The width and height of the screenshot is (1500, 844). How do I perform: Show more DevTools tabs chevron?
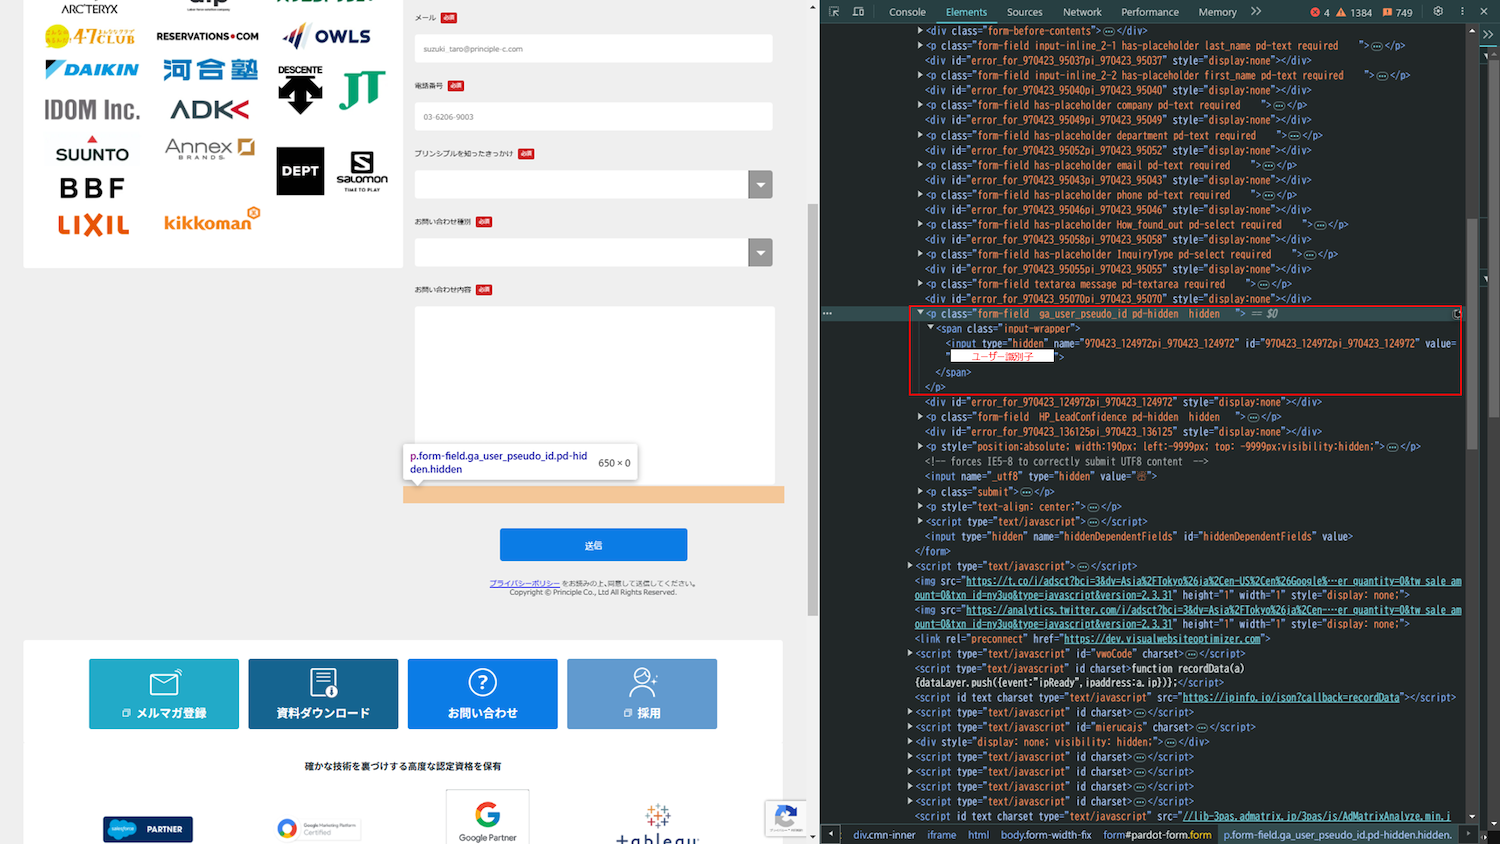1256,12
